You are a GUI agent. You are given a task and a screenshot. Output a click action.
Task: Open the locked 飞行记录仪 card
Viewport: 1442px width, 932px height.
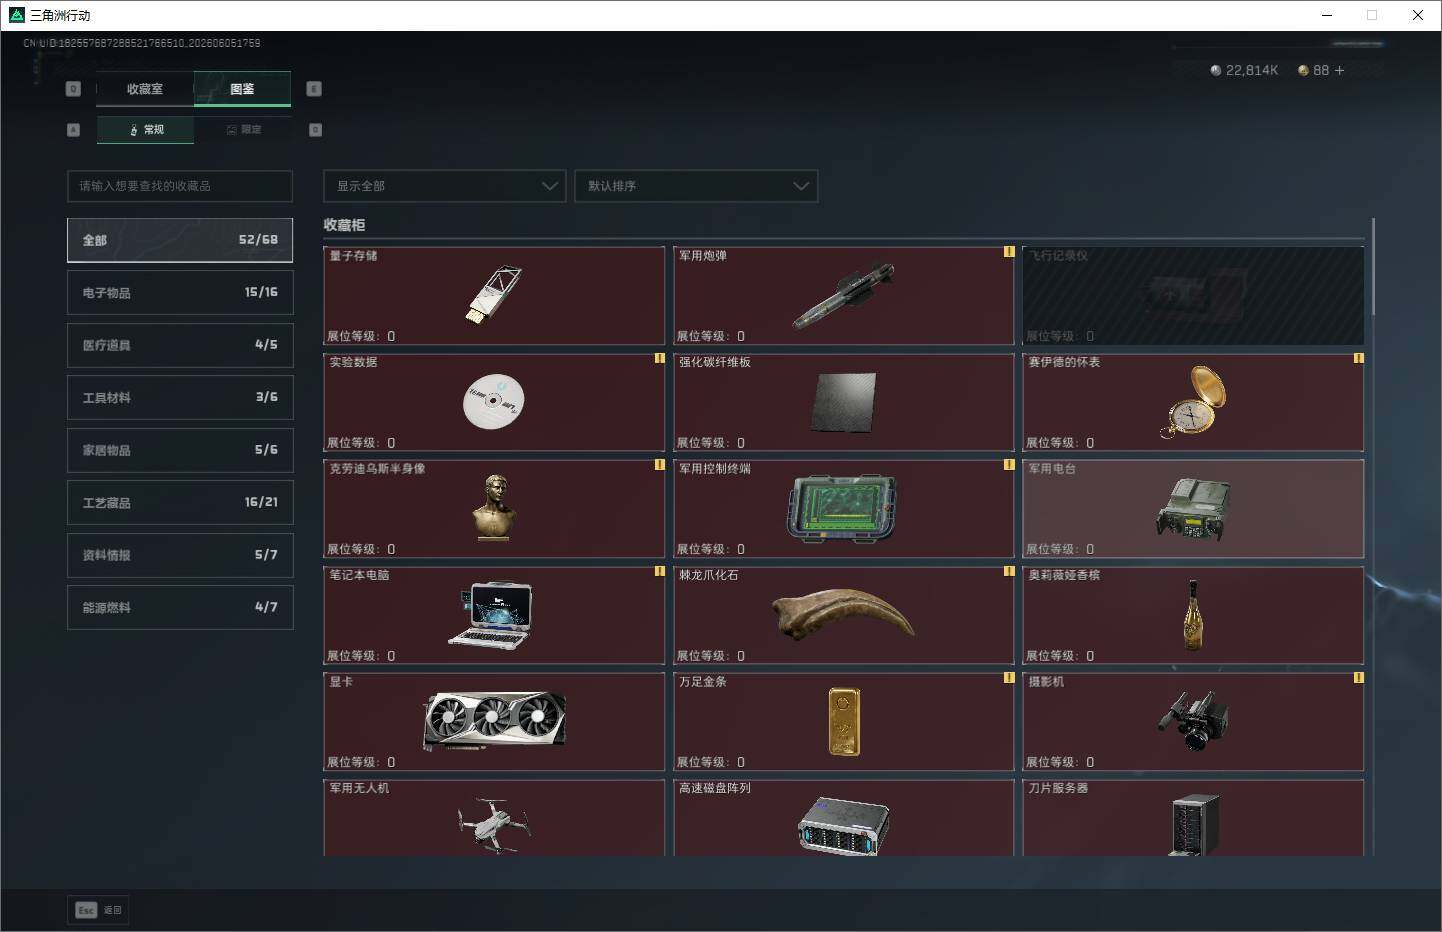point(1193,295)
